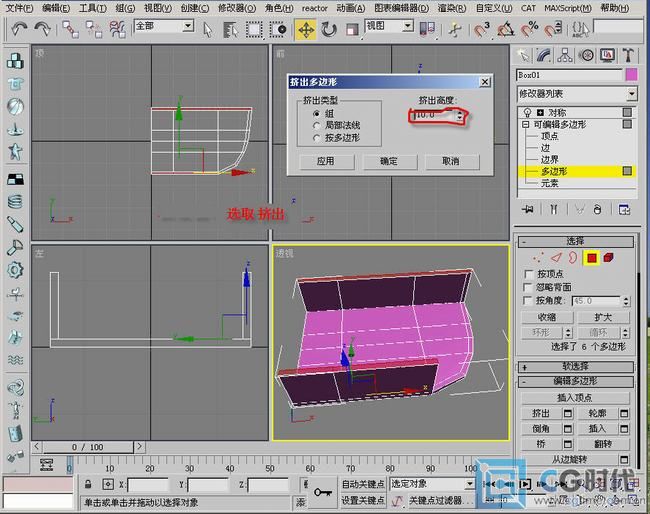Open the Motion command panel tab

pos(586,56)
